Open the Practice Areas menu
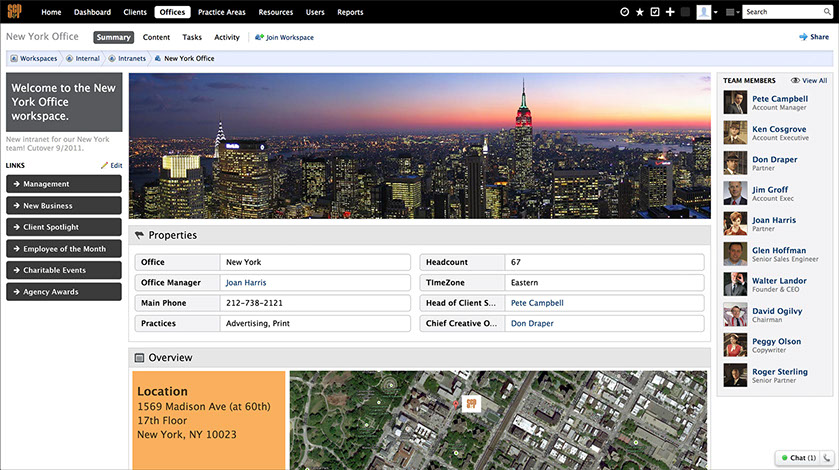839x470 pixels. tap(221, 12)
